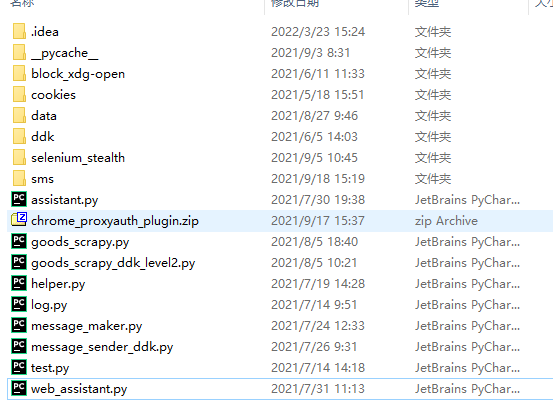Click the cookies folder icon

point(19,94)
